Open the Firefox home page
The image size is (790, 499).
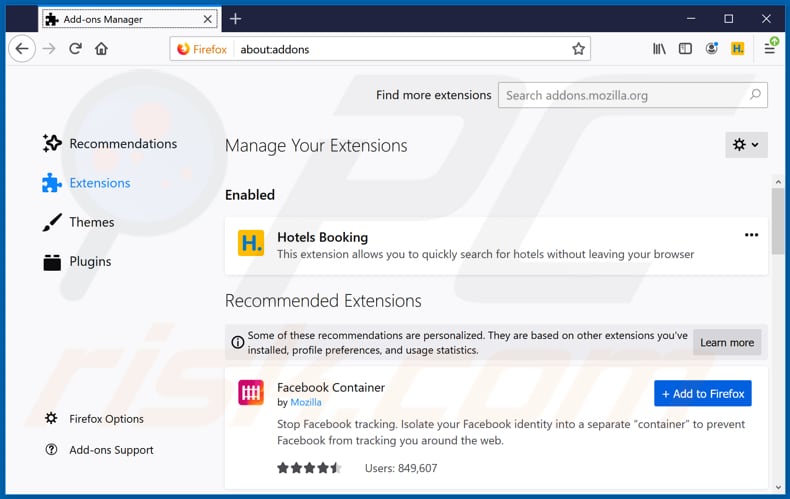[101, 49]
